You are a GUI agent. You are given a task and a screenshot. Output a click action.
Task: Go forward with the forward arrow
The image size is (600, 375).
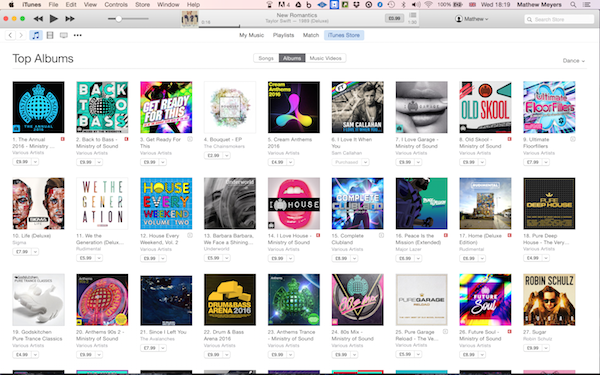21,35
